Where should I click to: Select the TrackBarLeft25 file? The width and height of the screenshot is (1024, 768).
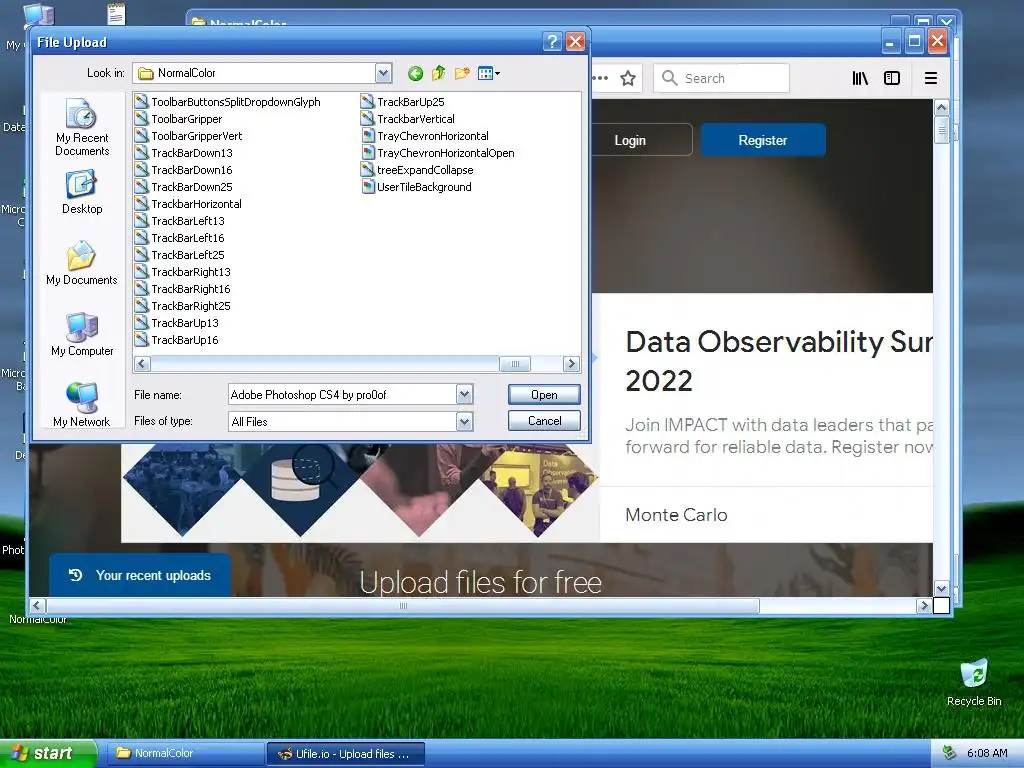[180, 255]
